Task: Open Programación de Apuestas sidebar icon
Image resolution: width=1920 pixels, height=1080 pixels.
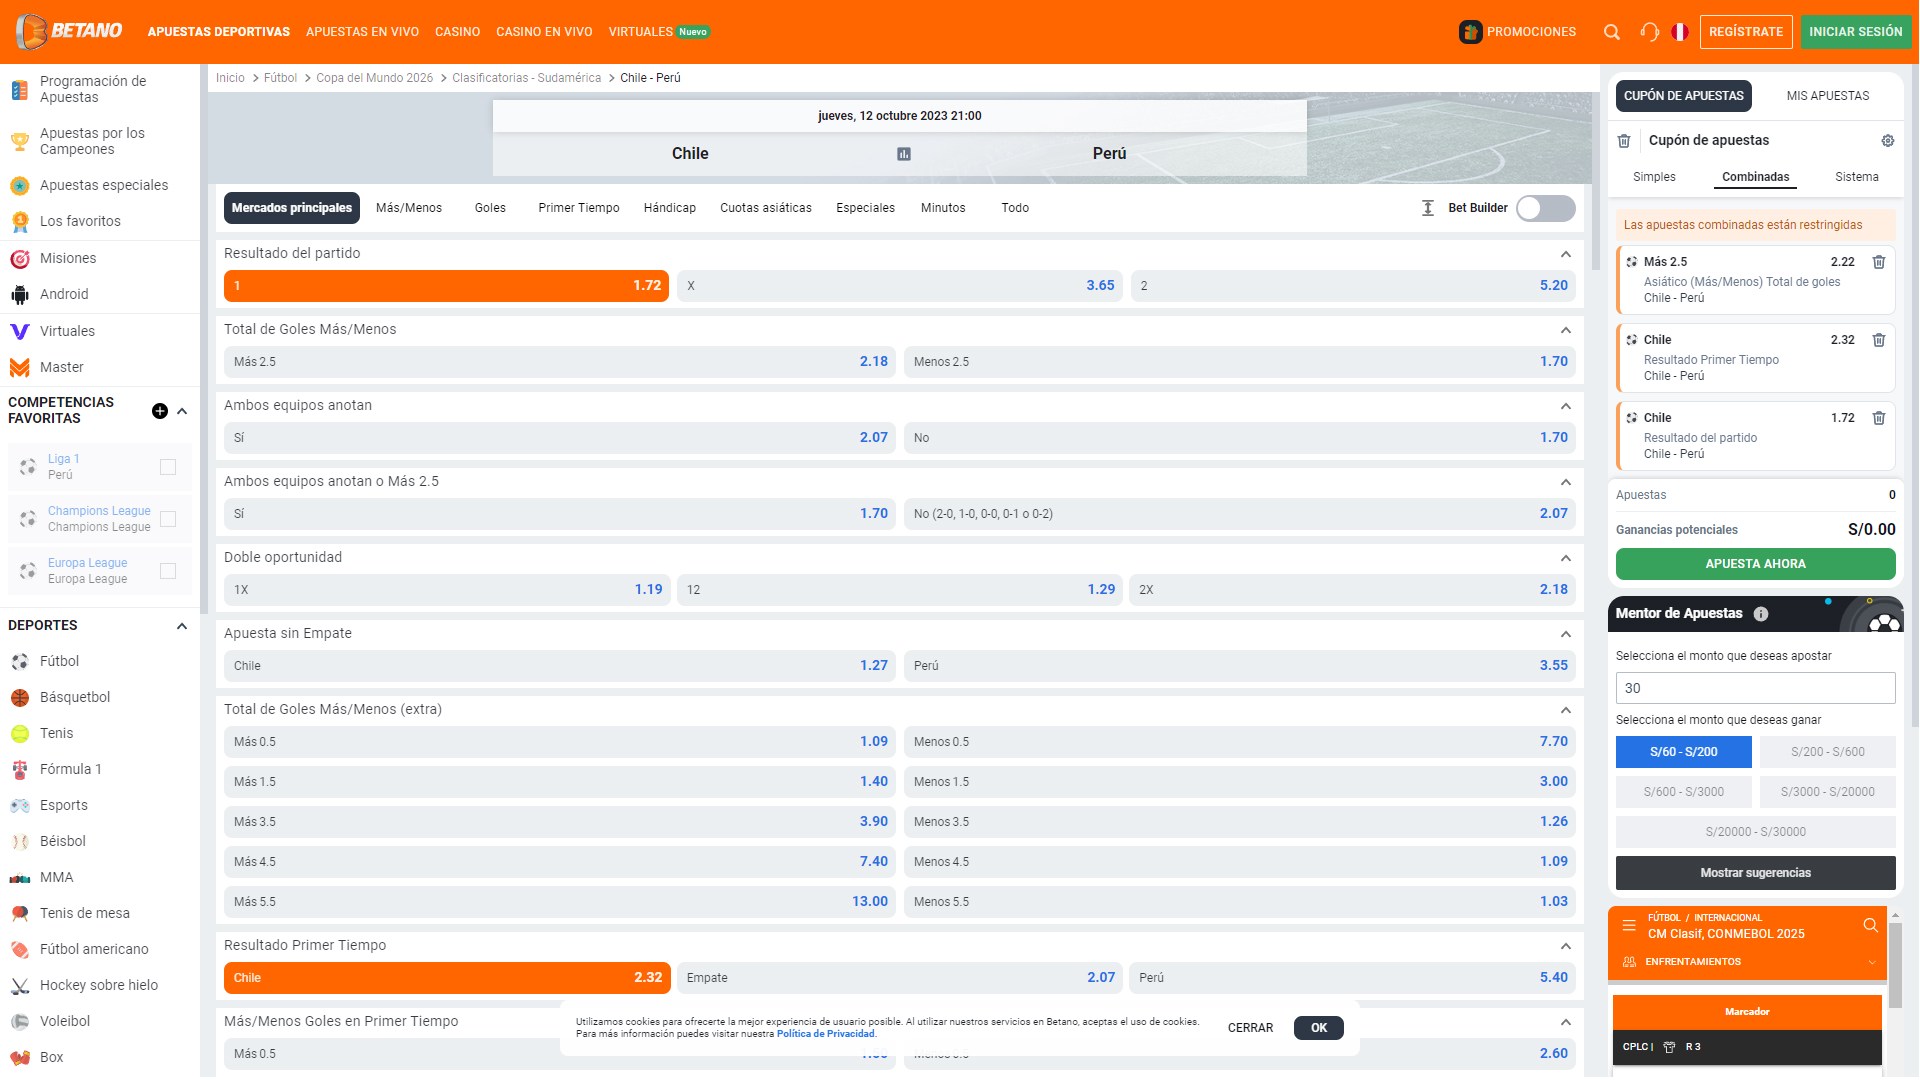Action: [19, 90]
